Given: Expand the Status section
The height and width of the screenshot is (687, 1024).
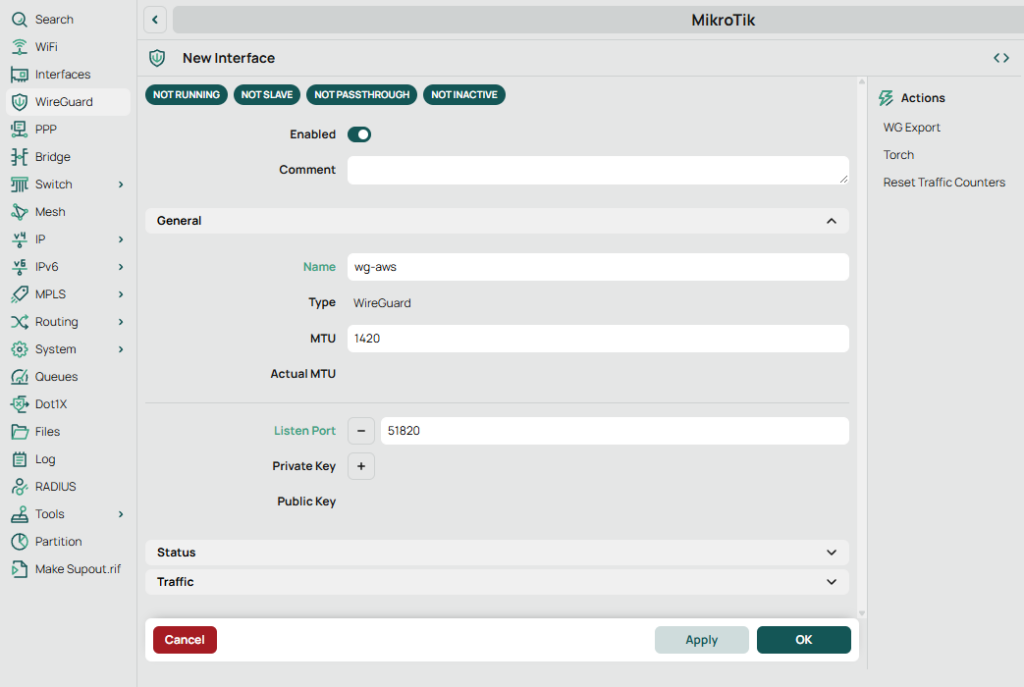Looking at the screenshot, I should (830, 552).
